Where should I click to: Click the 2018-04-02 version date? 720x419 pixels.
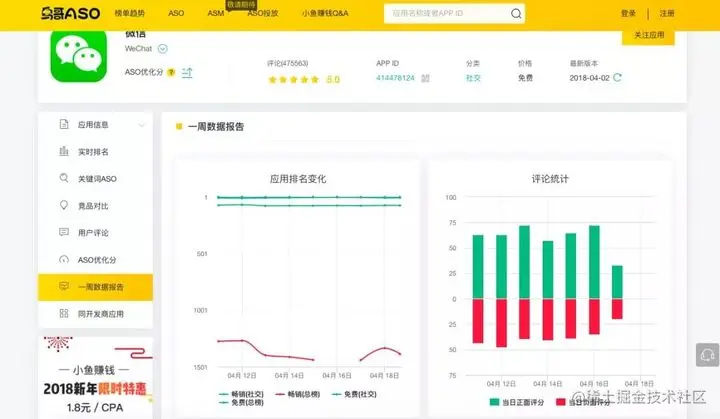click(590, 78)
